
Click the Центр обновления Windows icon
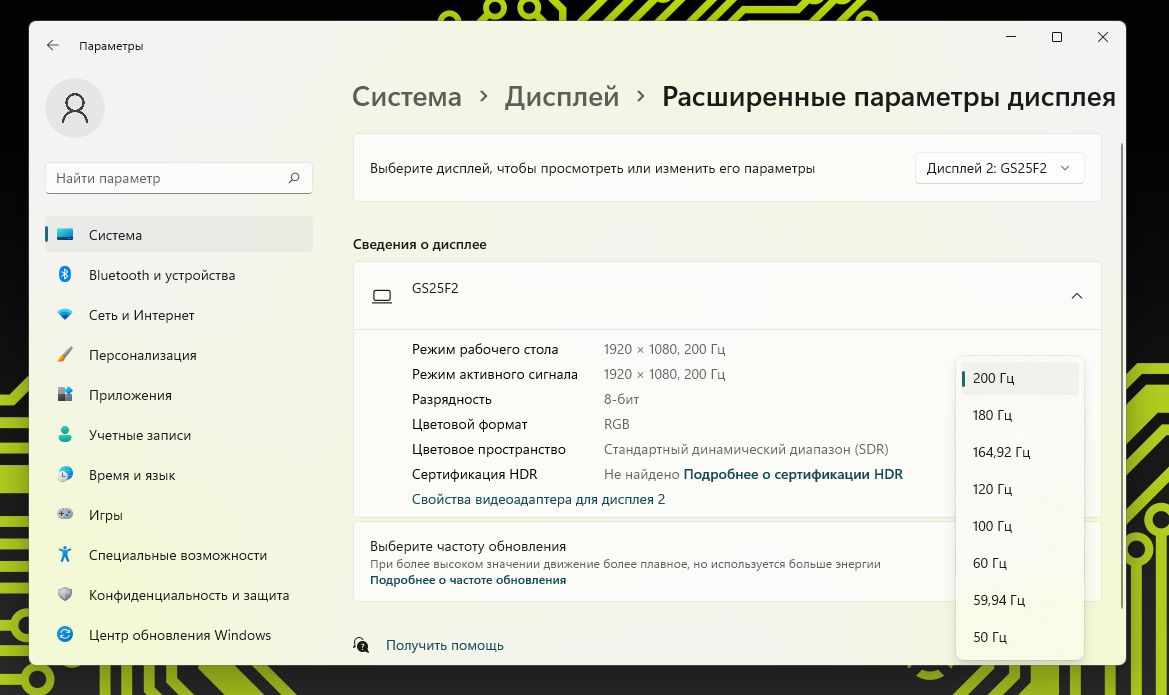(65, 635)
